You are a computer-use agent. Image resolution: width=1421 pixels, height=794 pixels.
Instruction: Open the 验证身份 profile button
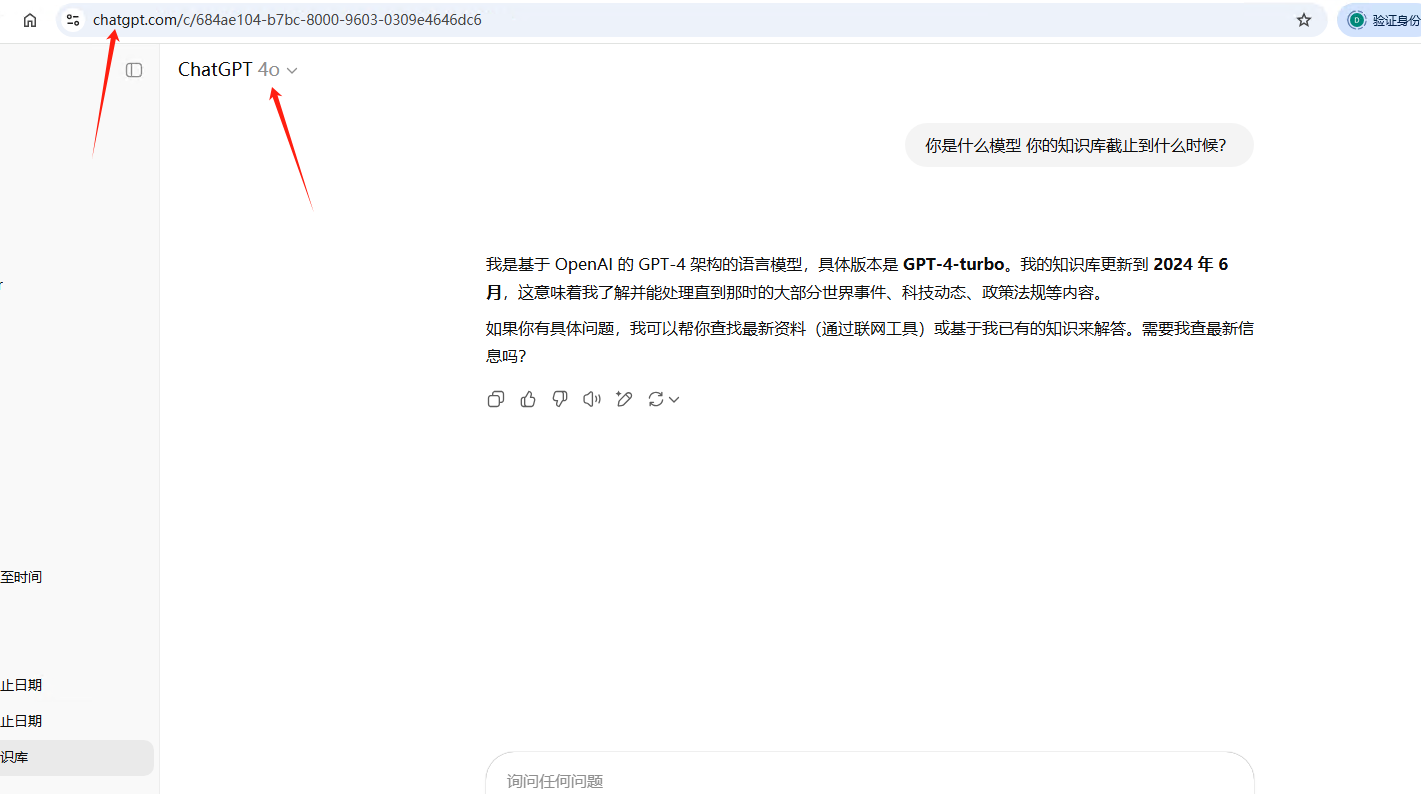click(x=1381, y=20)
